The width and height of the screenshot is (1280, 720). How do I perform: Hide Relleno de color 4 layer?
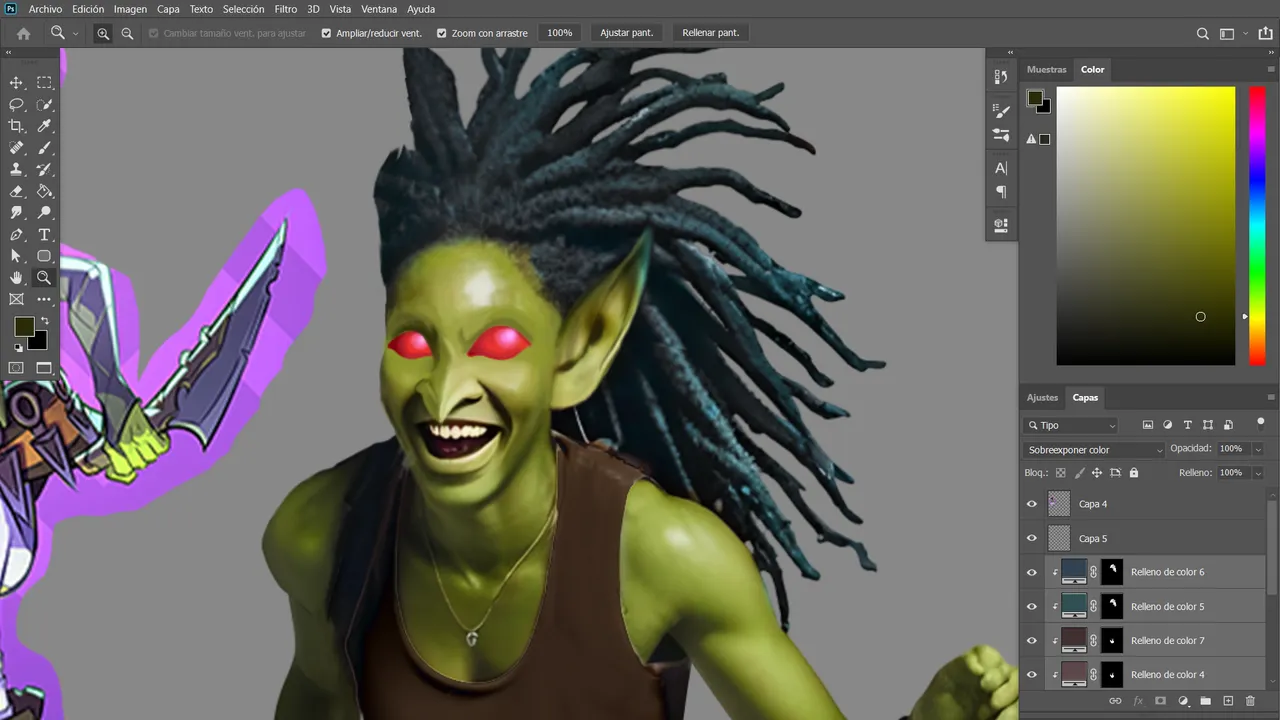click(x=1032, y=674)
